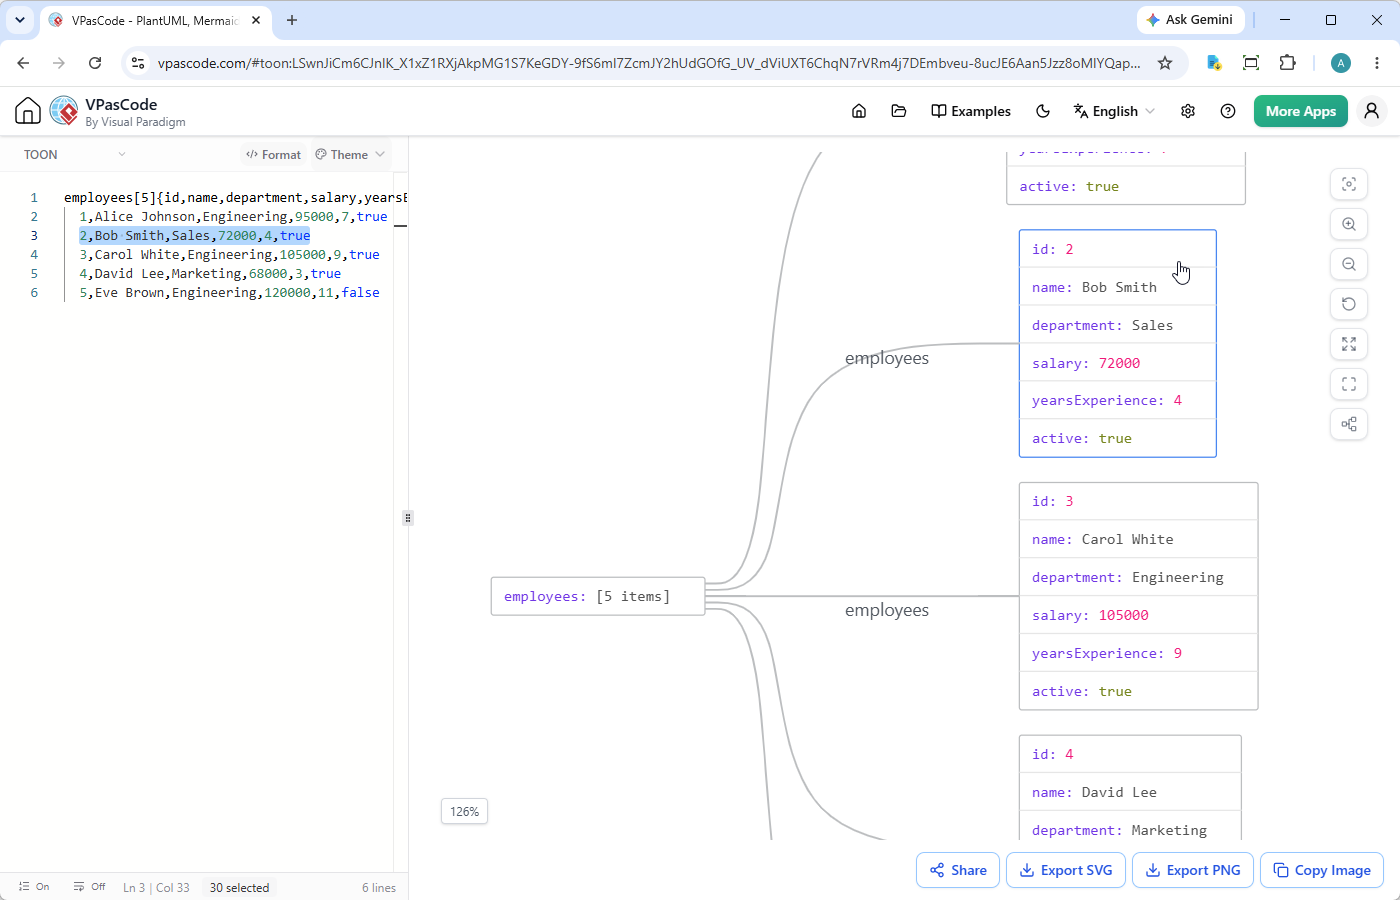1400x900 pixels.
Task: Go to Home via header house icon
Action: click(859, 111)
